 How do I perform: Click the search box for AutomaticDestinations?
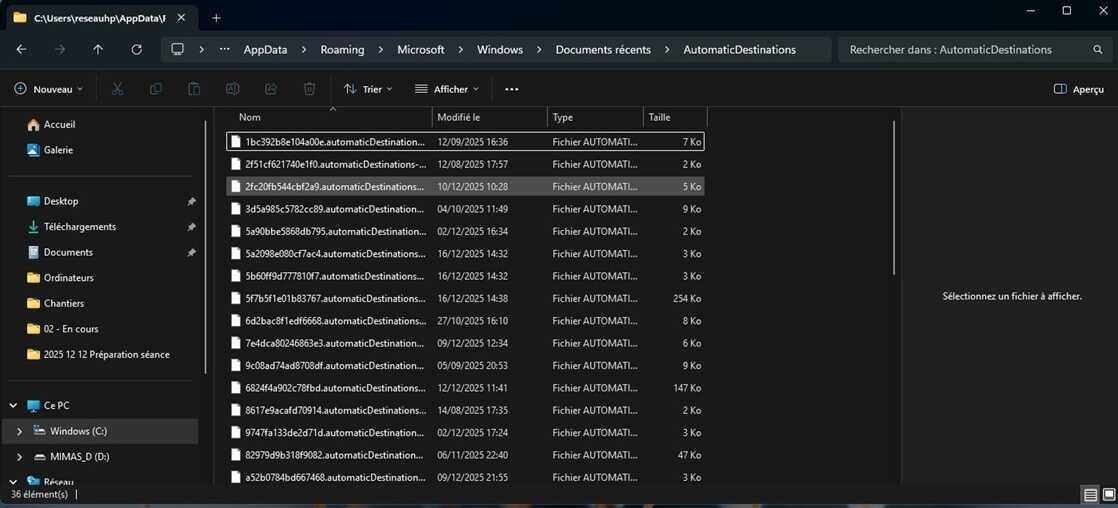pos(960,49)
